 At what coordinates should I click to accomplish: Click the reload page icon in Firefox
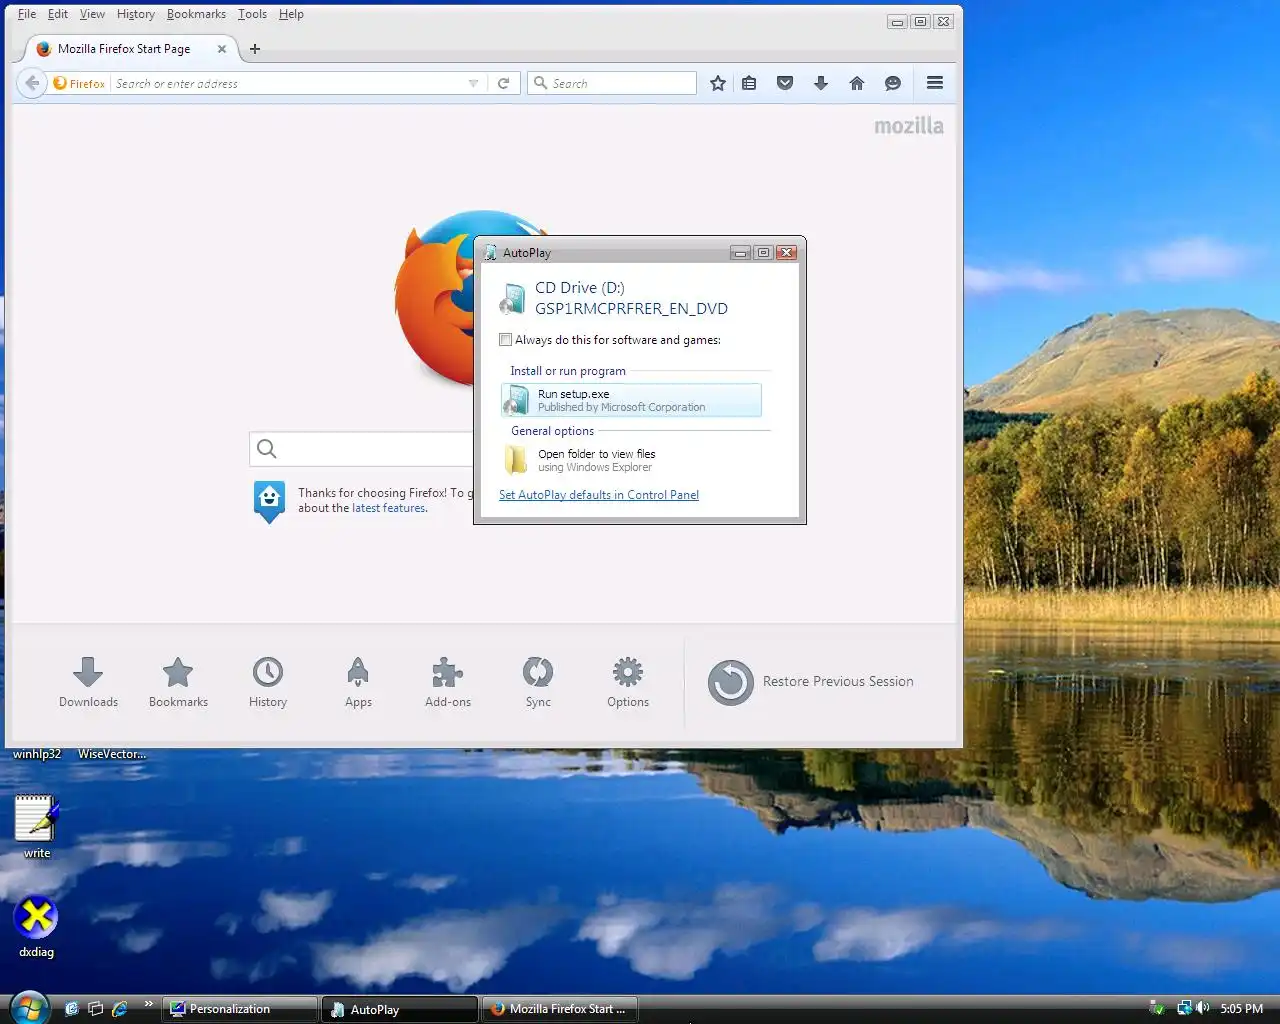[504, 84]
